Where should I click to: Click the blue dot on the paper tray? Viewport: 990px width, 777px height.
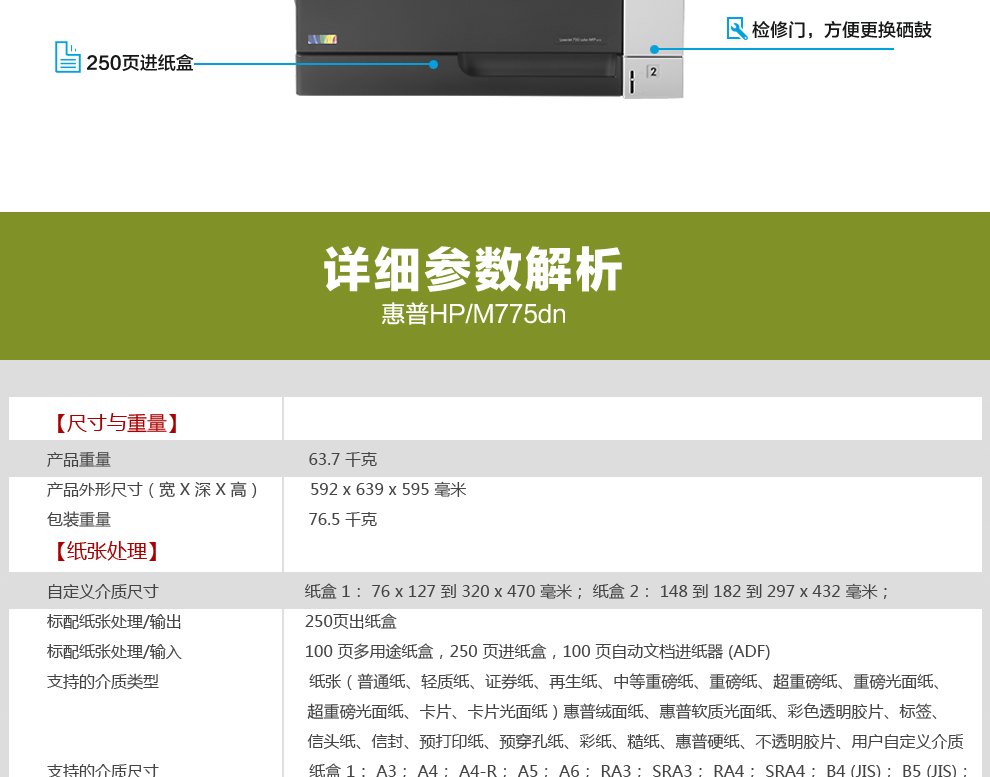coord(433,64)
